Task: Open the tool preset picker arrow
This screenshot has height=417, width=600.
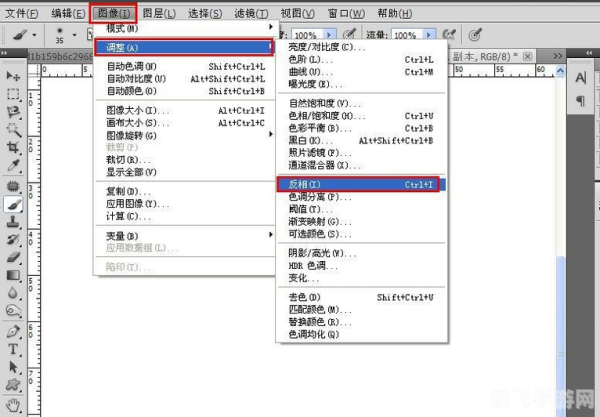Action: pyautogui.click(x=34, y=35)
